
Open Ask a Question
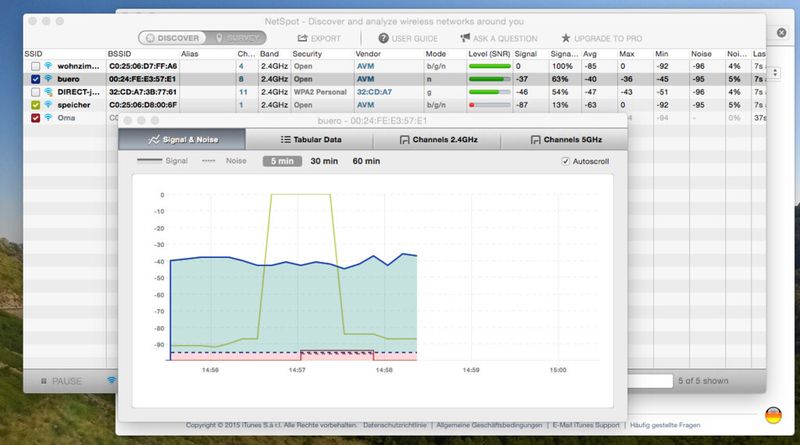(x=499, y=38)
